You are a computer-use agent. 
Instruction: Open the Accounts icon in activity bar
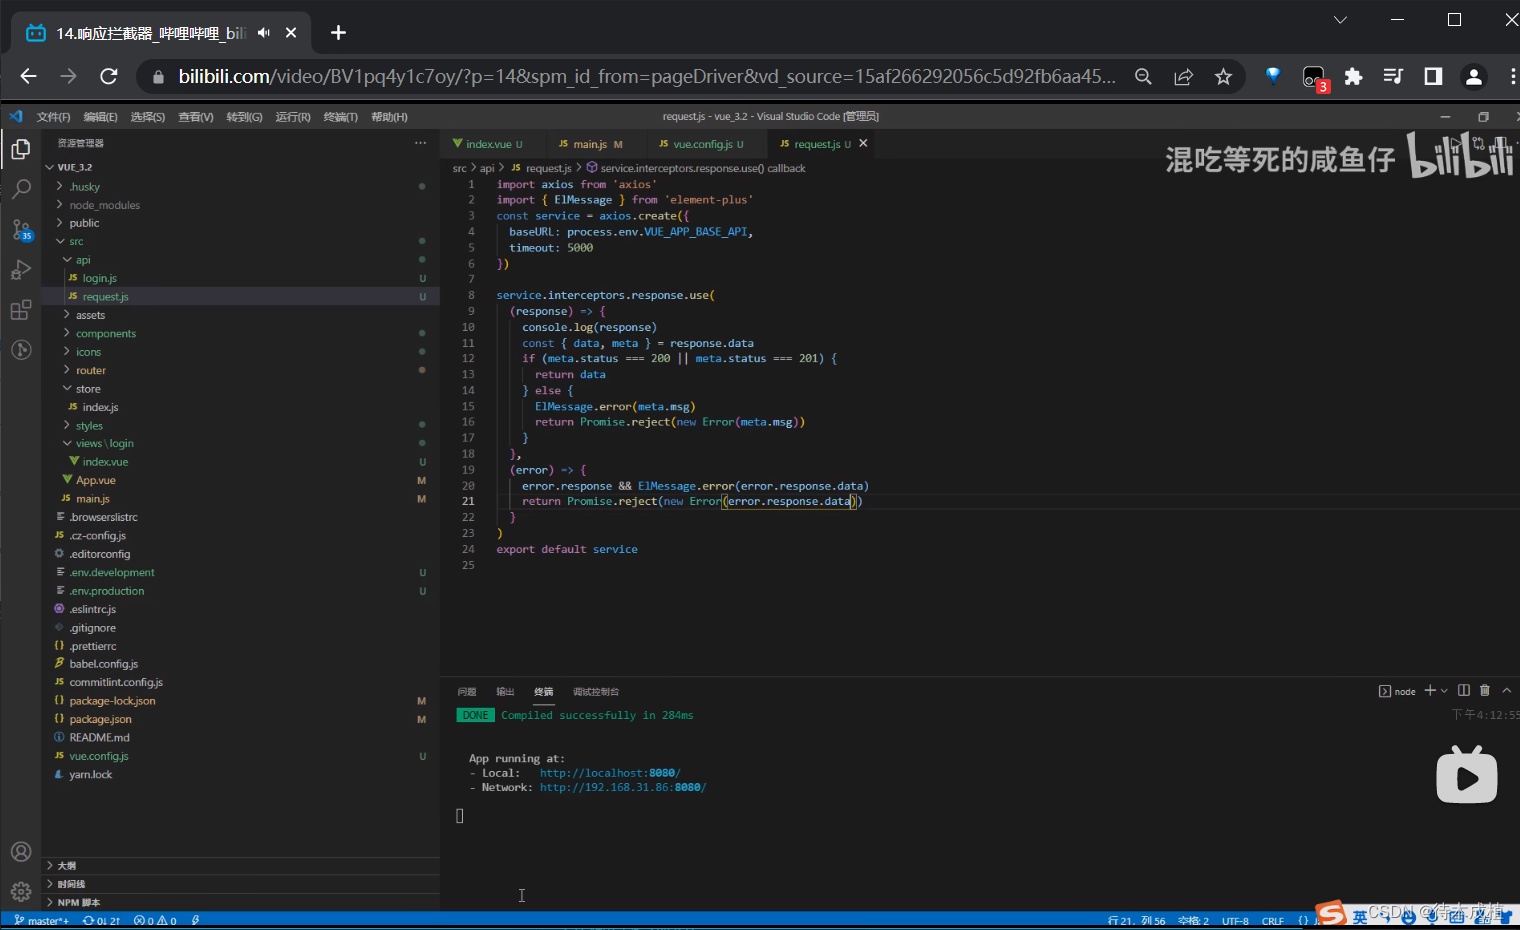[x=20, y=852]
